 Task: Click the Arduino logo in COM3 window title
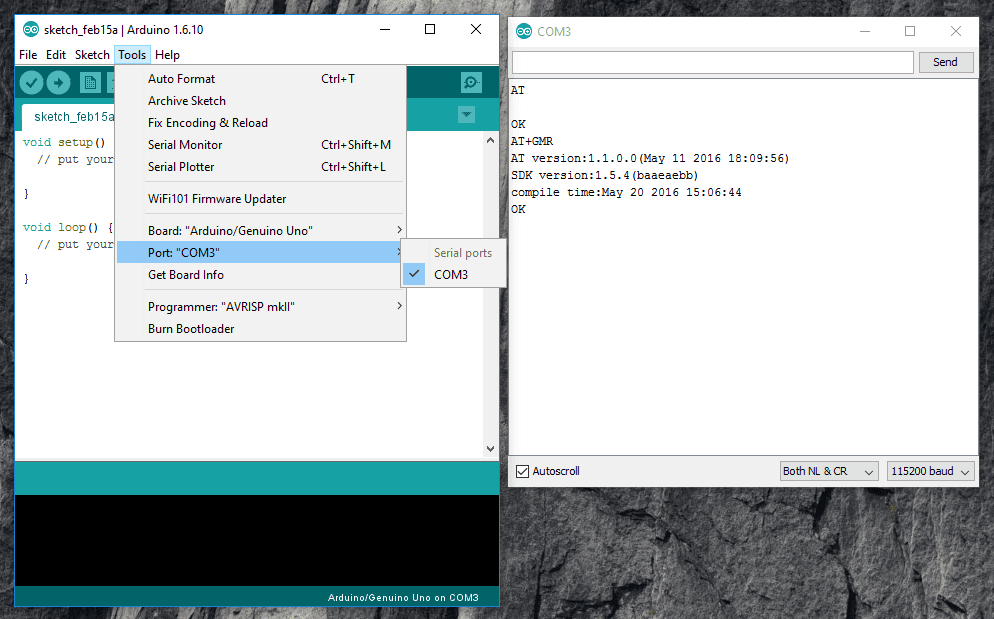pos(524,32)
